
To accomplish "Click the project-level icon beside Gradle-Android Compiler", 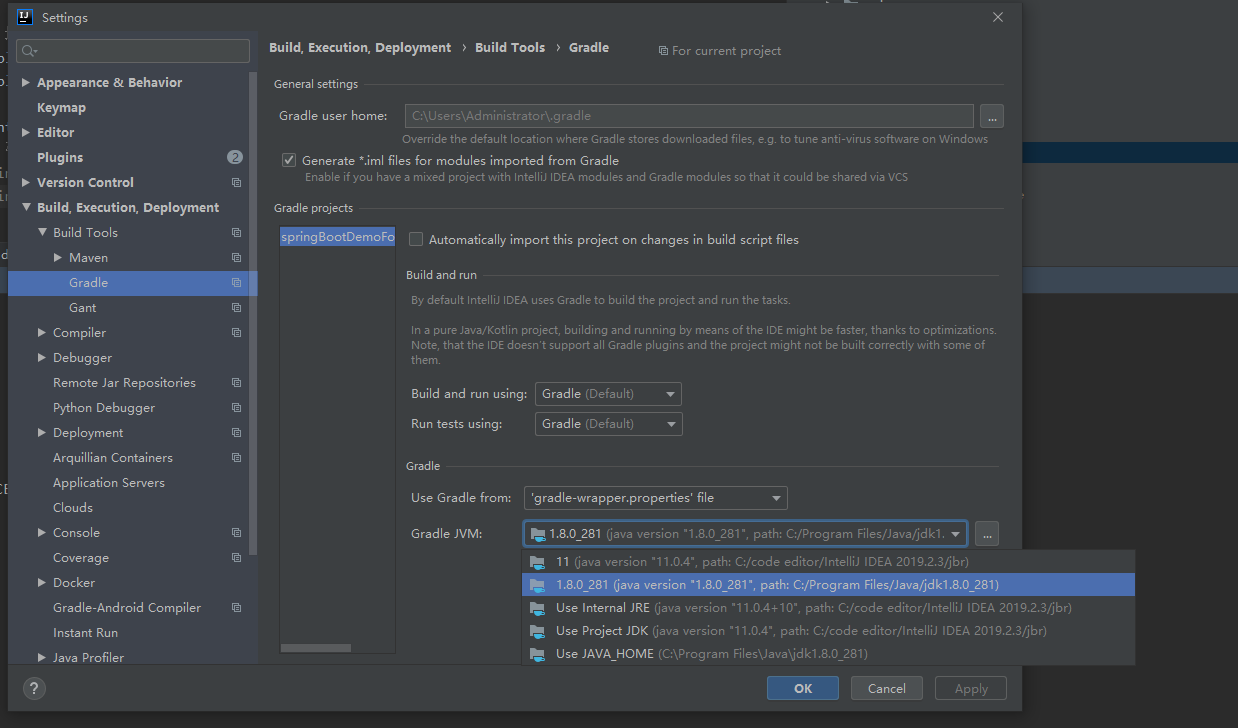I will [236, 608].
